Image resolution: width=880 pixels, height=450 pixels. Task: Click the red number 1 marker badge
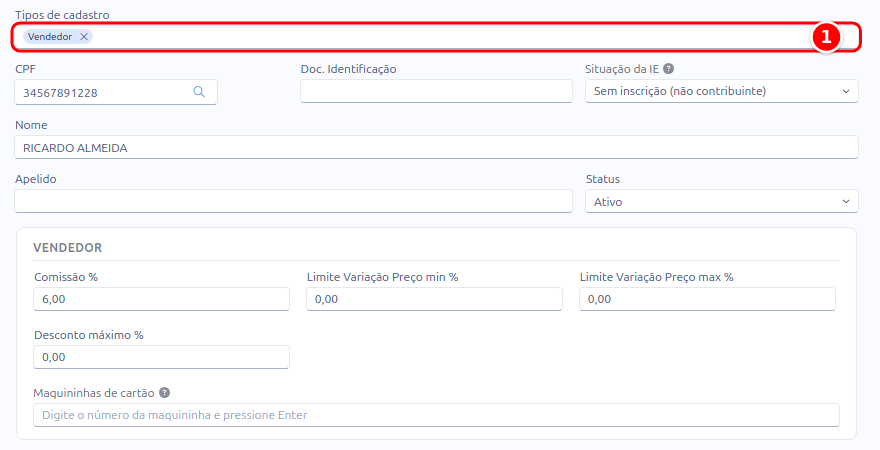pyautogui.click(x=826, y=37)
